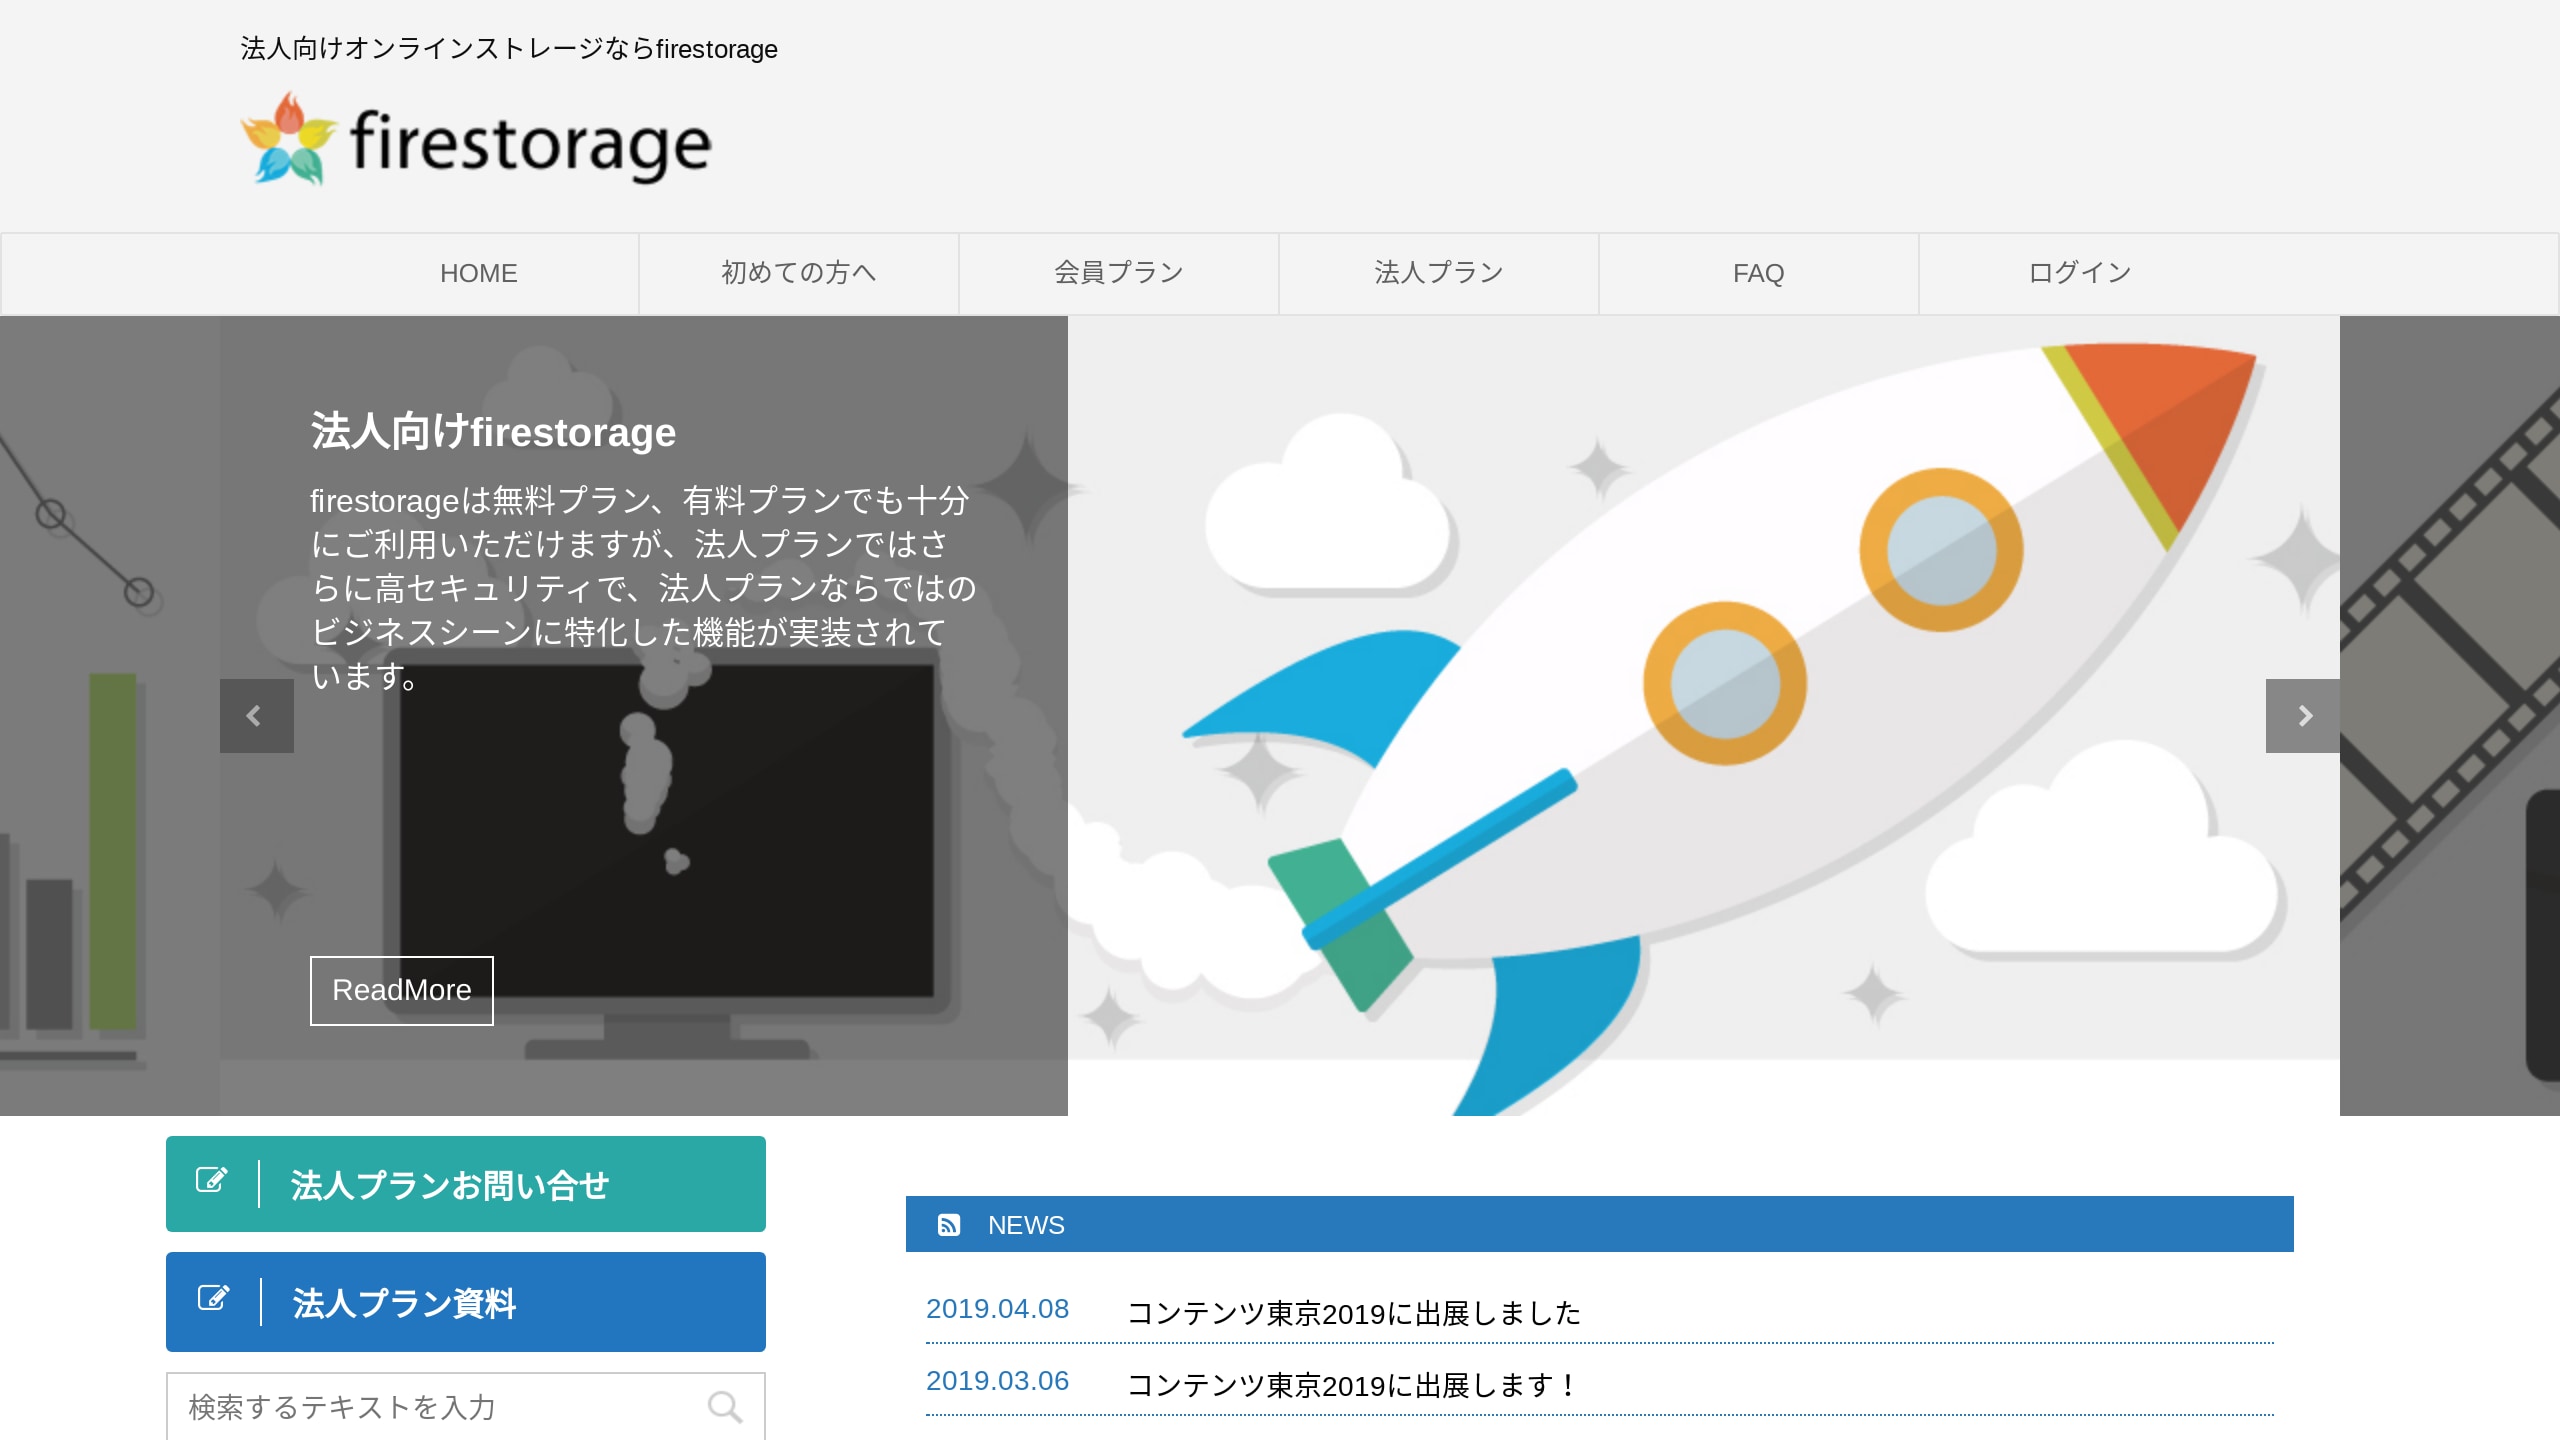Click the edit icon on 法人プラン資料

click(x=213, y=1297)
